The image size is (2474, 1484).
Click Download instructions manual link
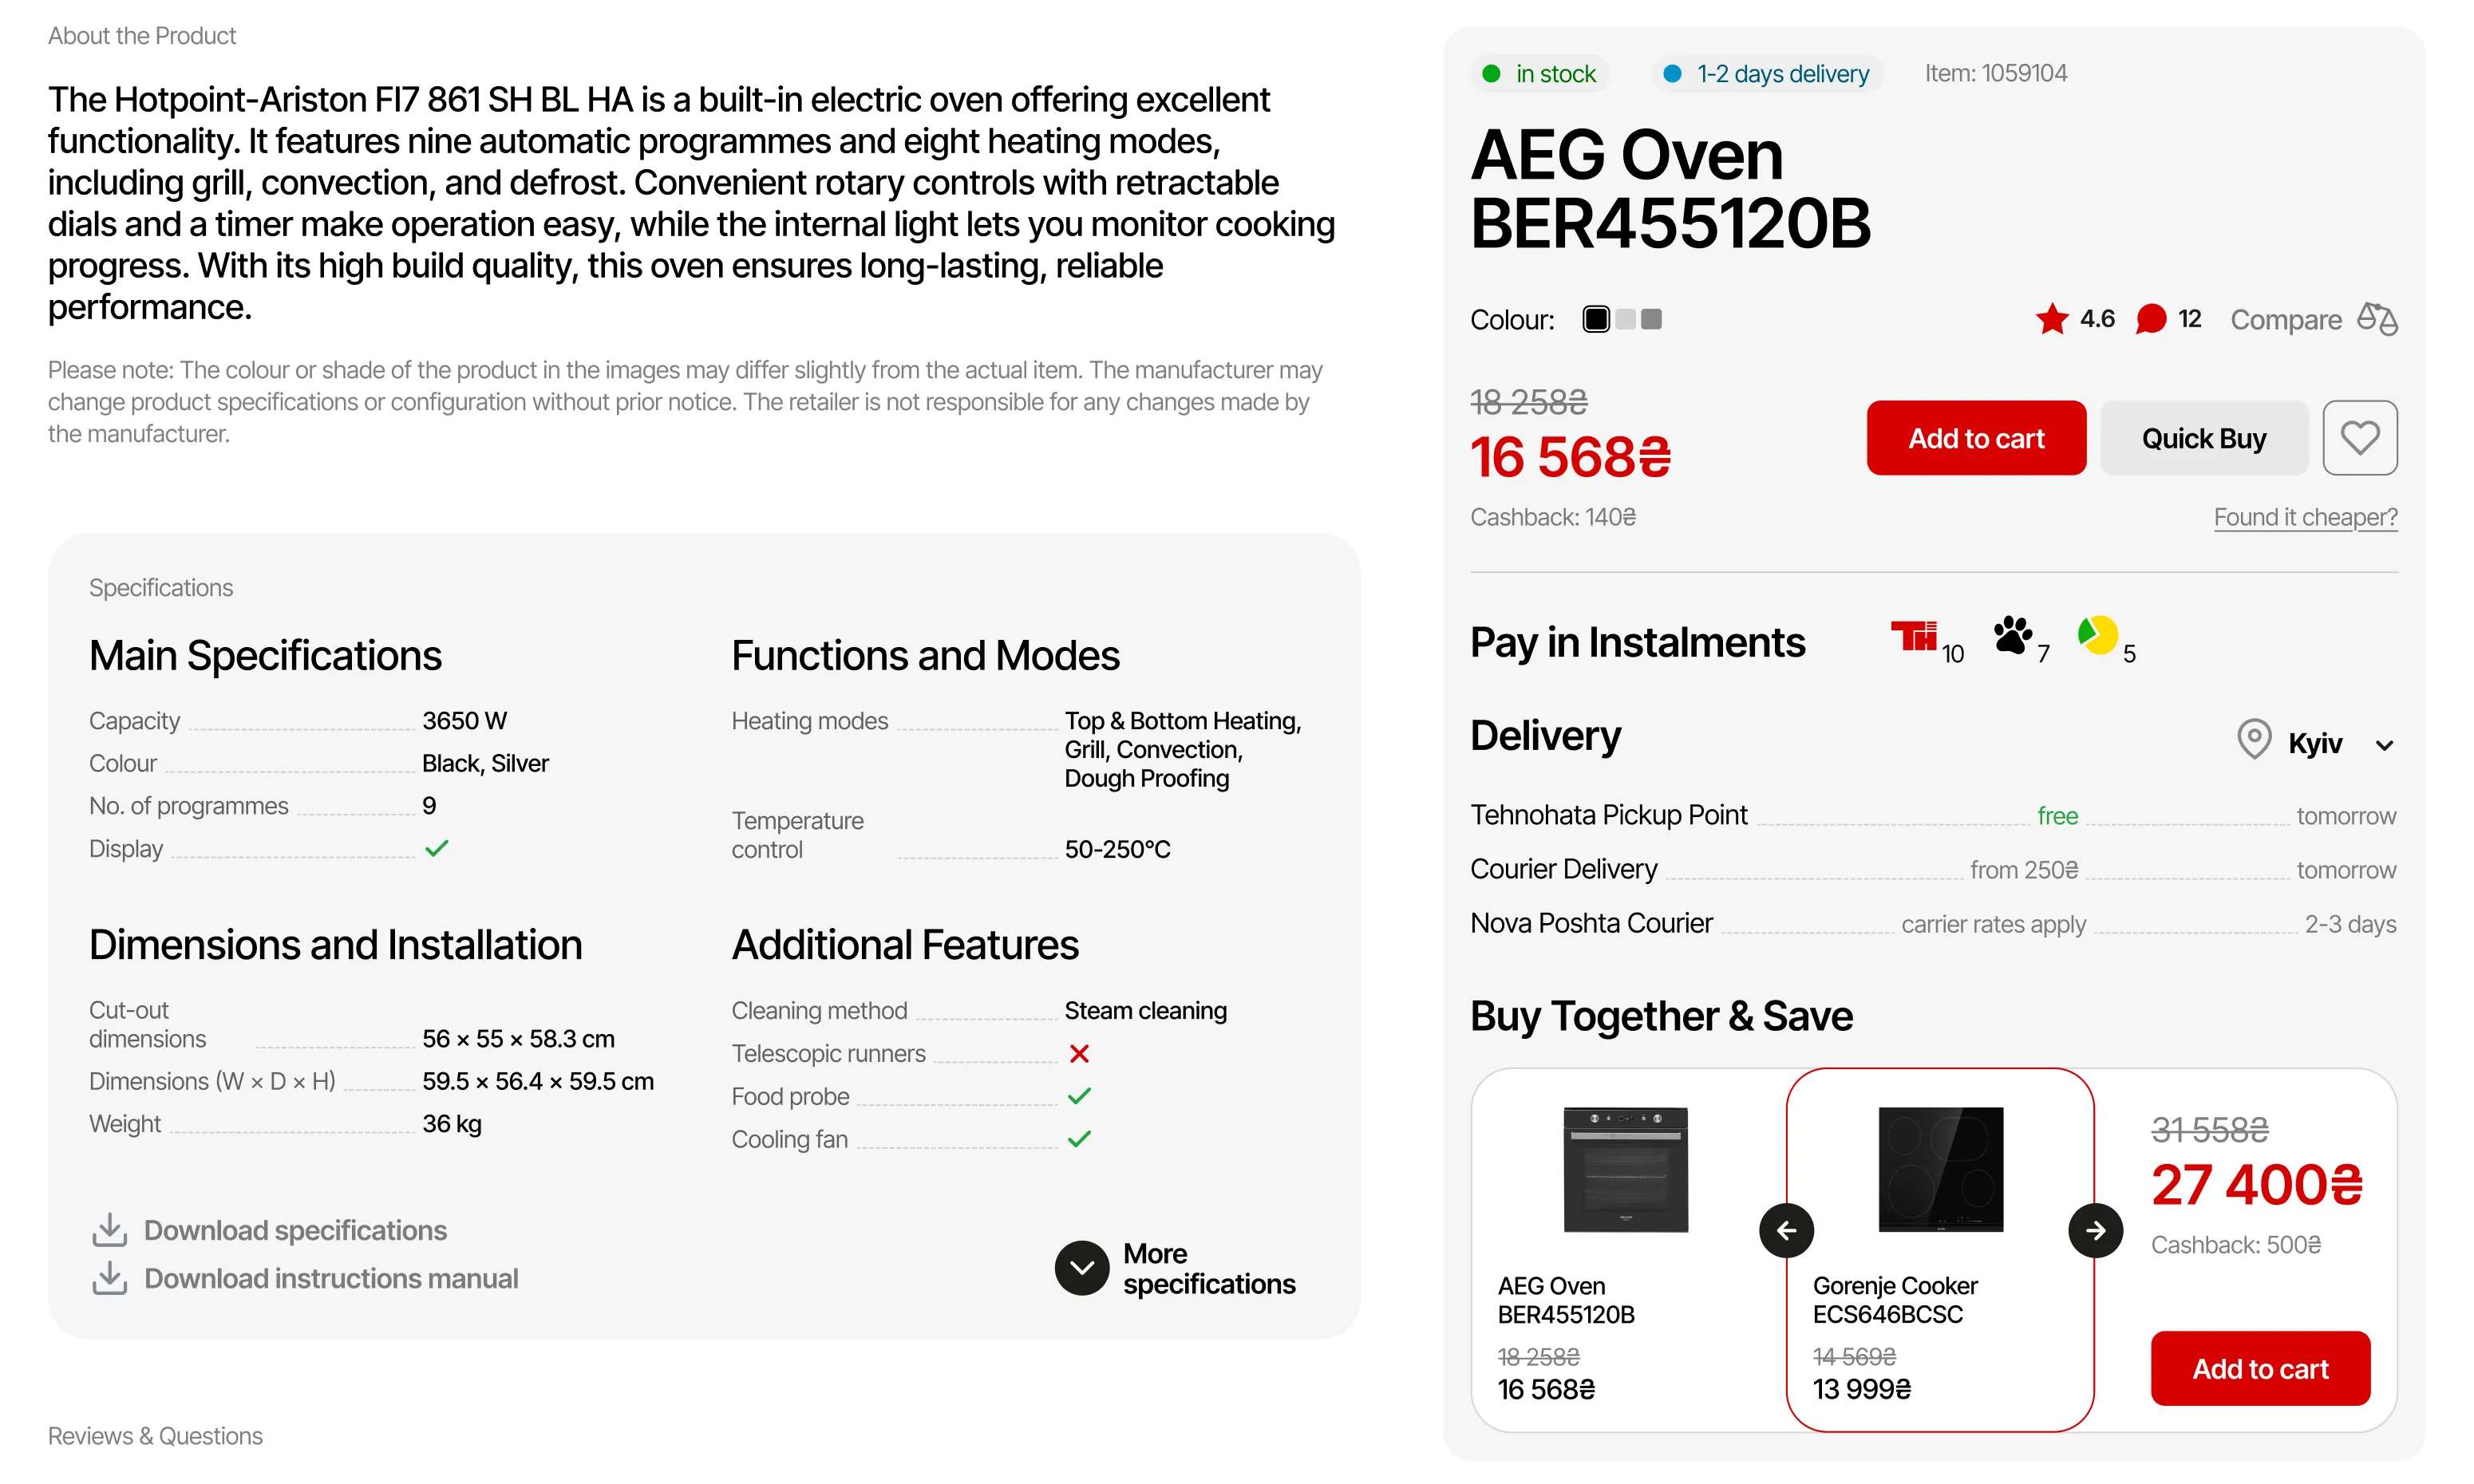(330, 1278)
